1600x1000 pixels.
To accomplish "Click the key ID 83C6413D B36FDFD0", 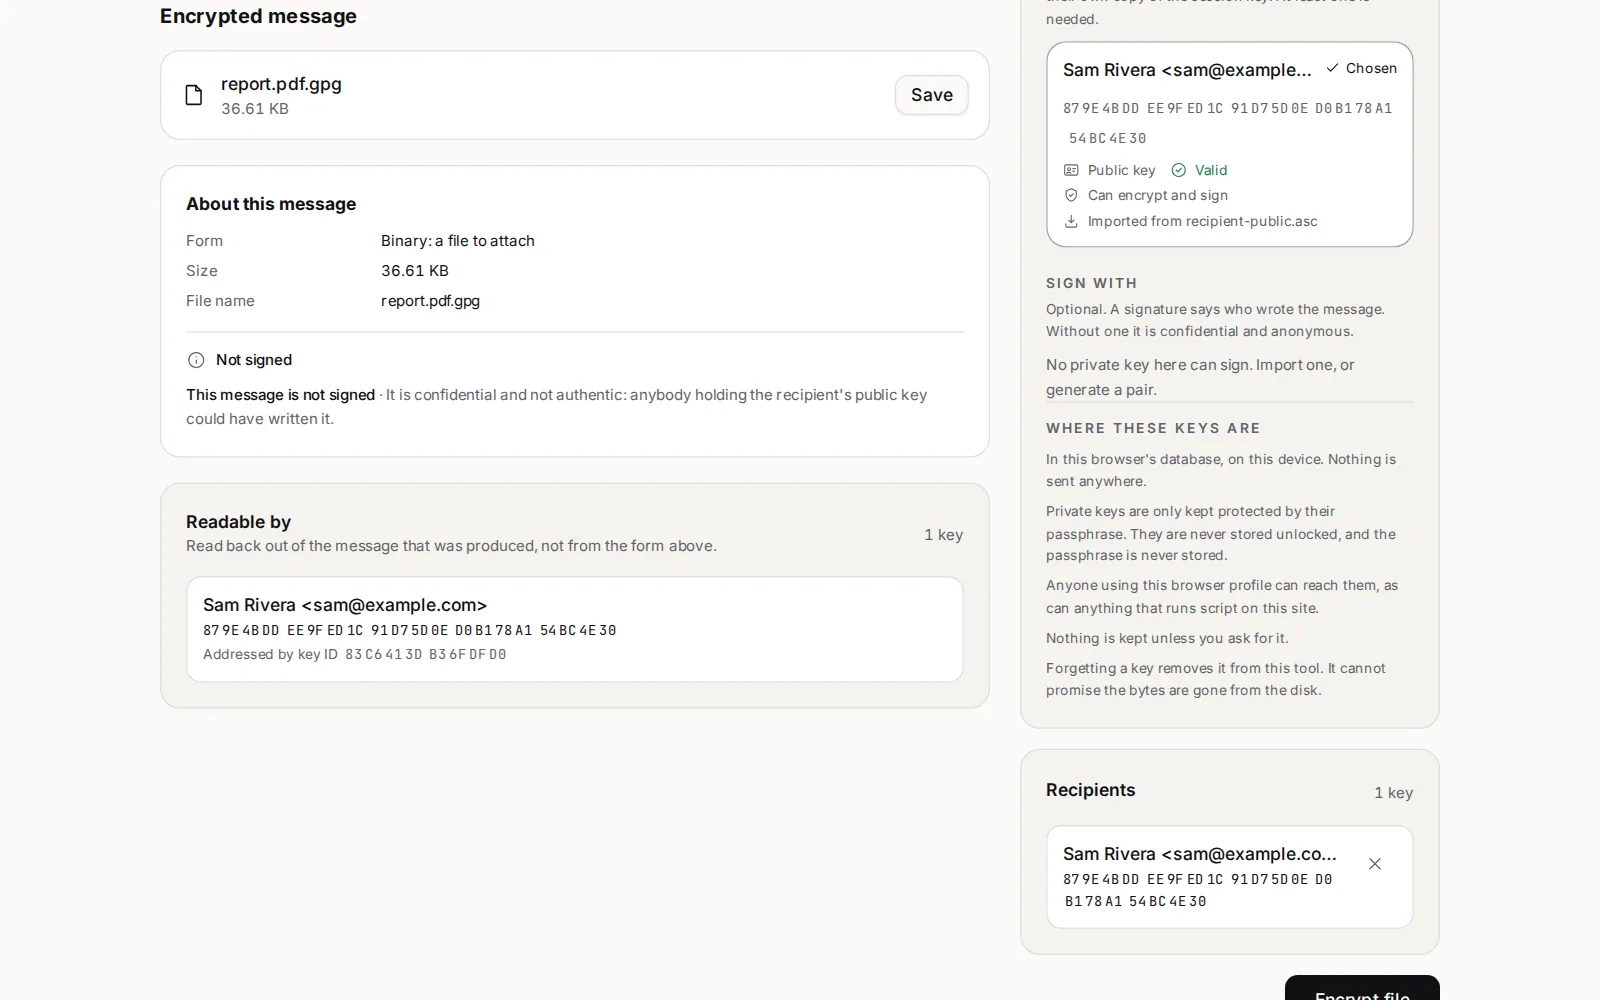I will tap(426, 654).
